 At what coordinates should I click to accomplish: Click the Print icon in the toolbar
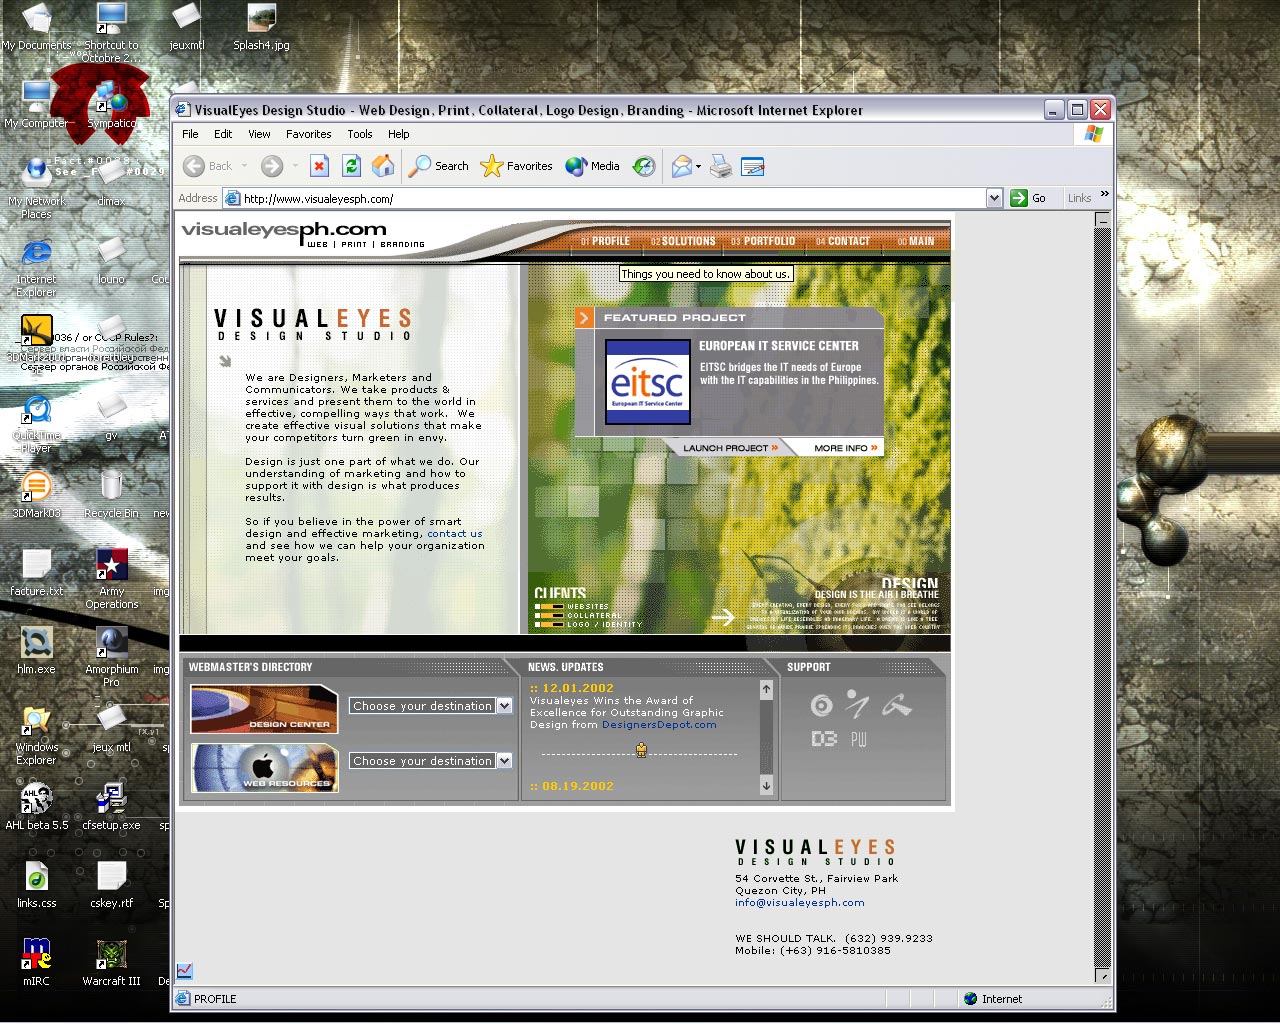[x=721, y=167]
